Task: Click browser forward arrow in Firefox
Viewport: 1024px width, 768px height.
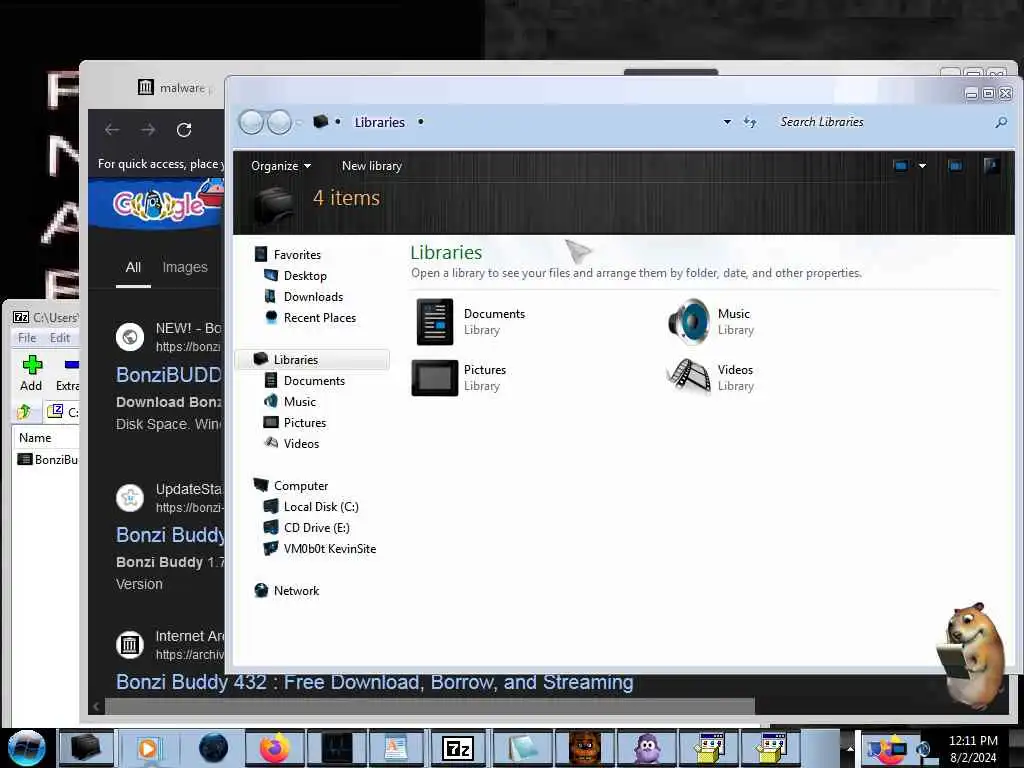Action: tap(148, 130)
